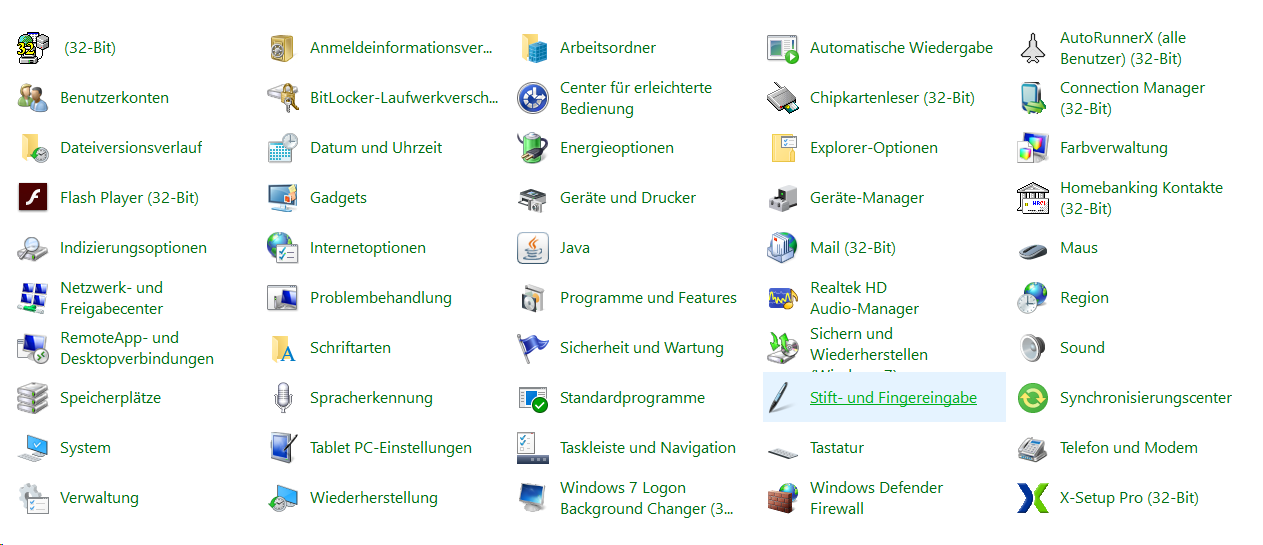
Task: Open Programme und Features link
Action: (648, 298)
